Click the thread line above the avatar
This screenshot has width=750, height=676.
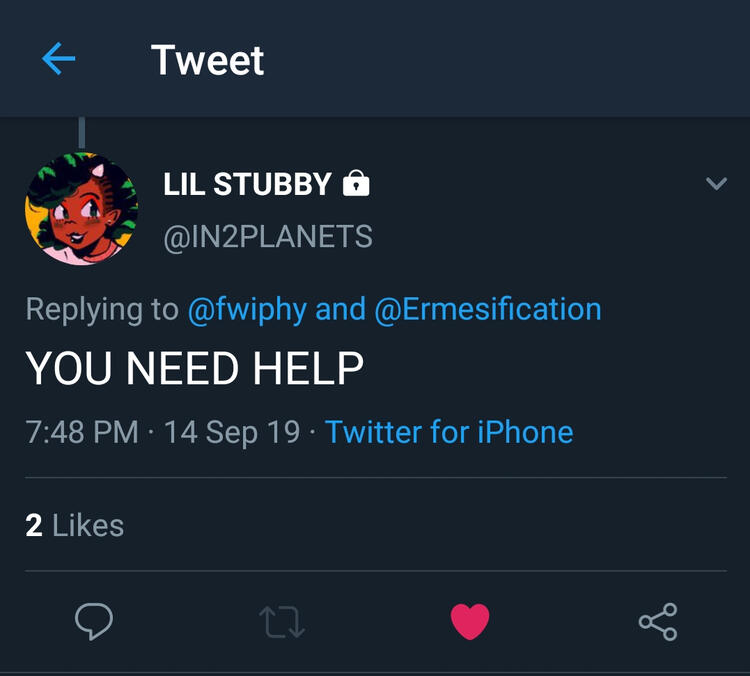click(81, 132)
